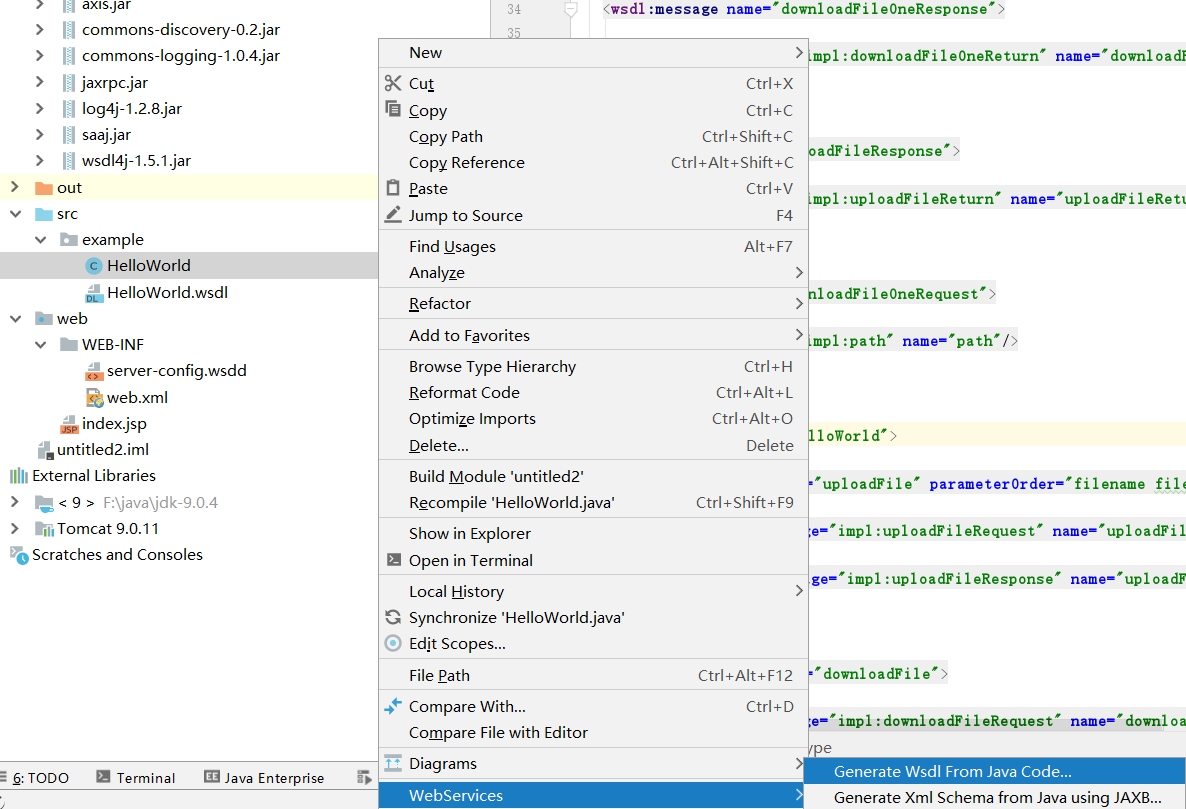Choose Compare File with Editor
Viewport: 1186px width, 809px height.
(593, 733)
